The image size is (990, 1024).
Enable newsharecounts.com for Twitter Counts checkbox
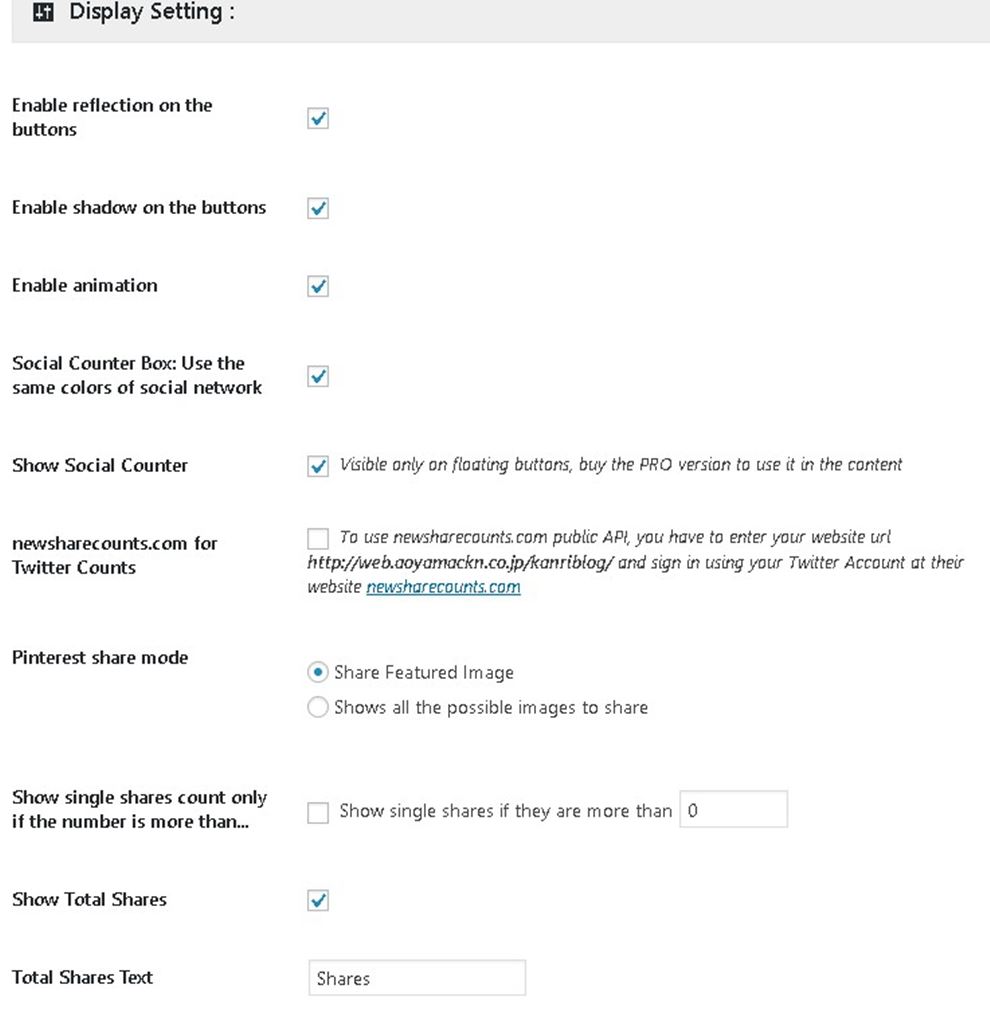pyautogui.click(x=318, y=538)
